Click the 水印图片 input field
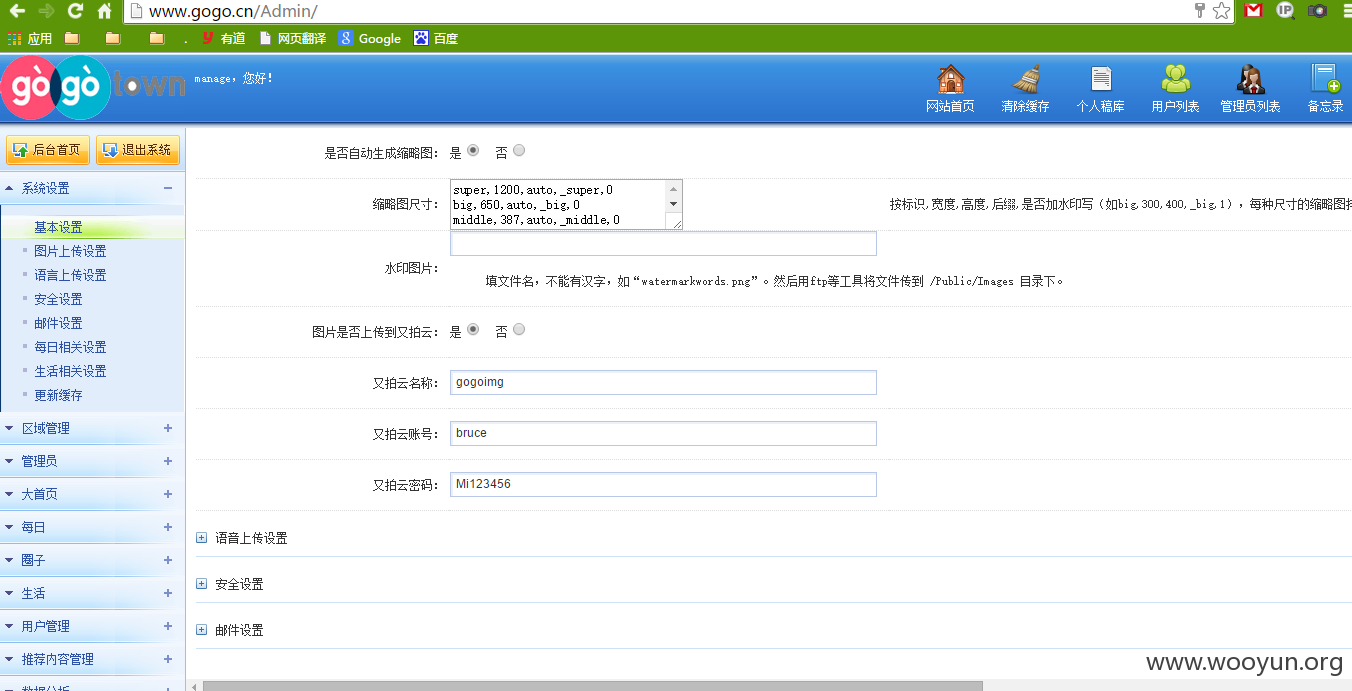Image resolution: width=1352 pixels, height=691 pixels. (x=663, y=244)
